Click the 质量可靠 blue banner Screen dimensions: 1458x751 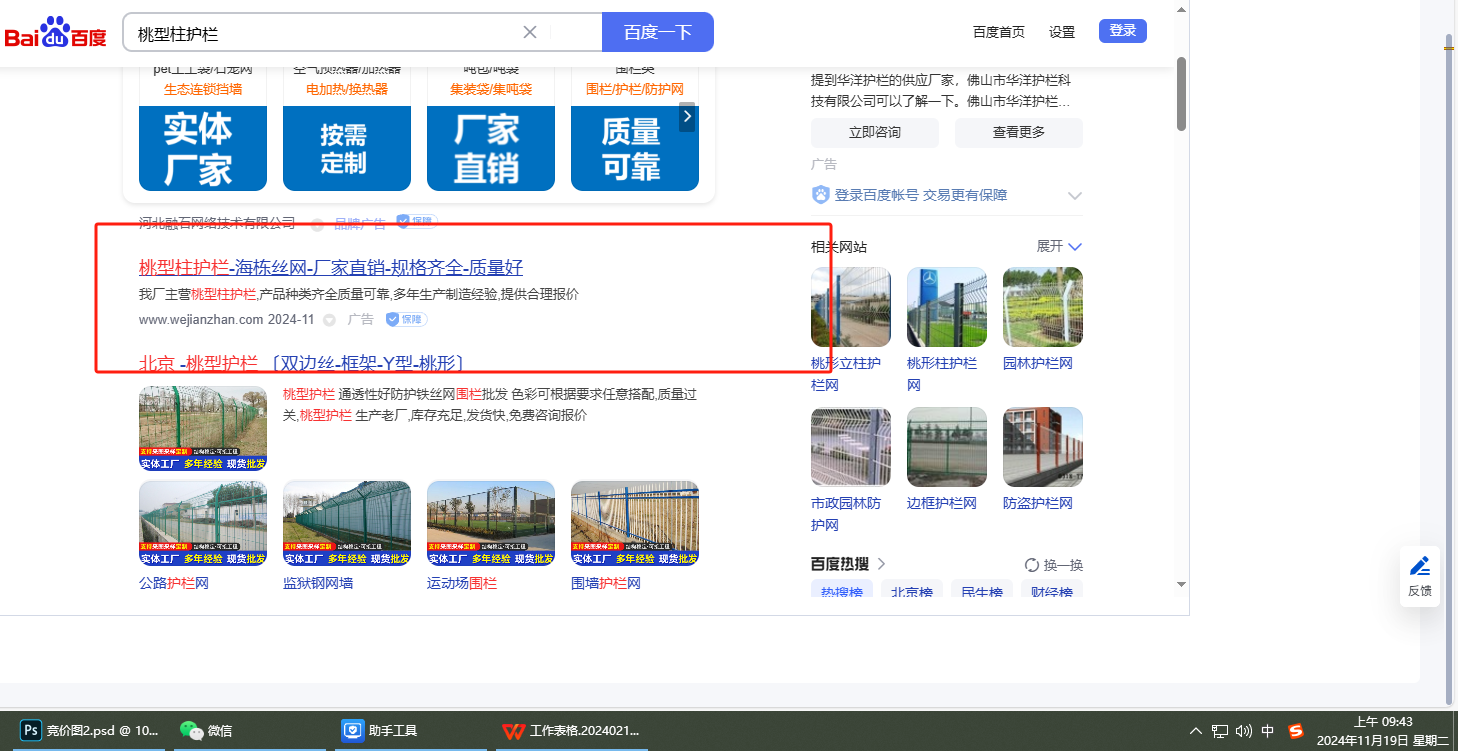point(635,148)
